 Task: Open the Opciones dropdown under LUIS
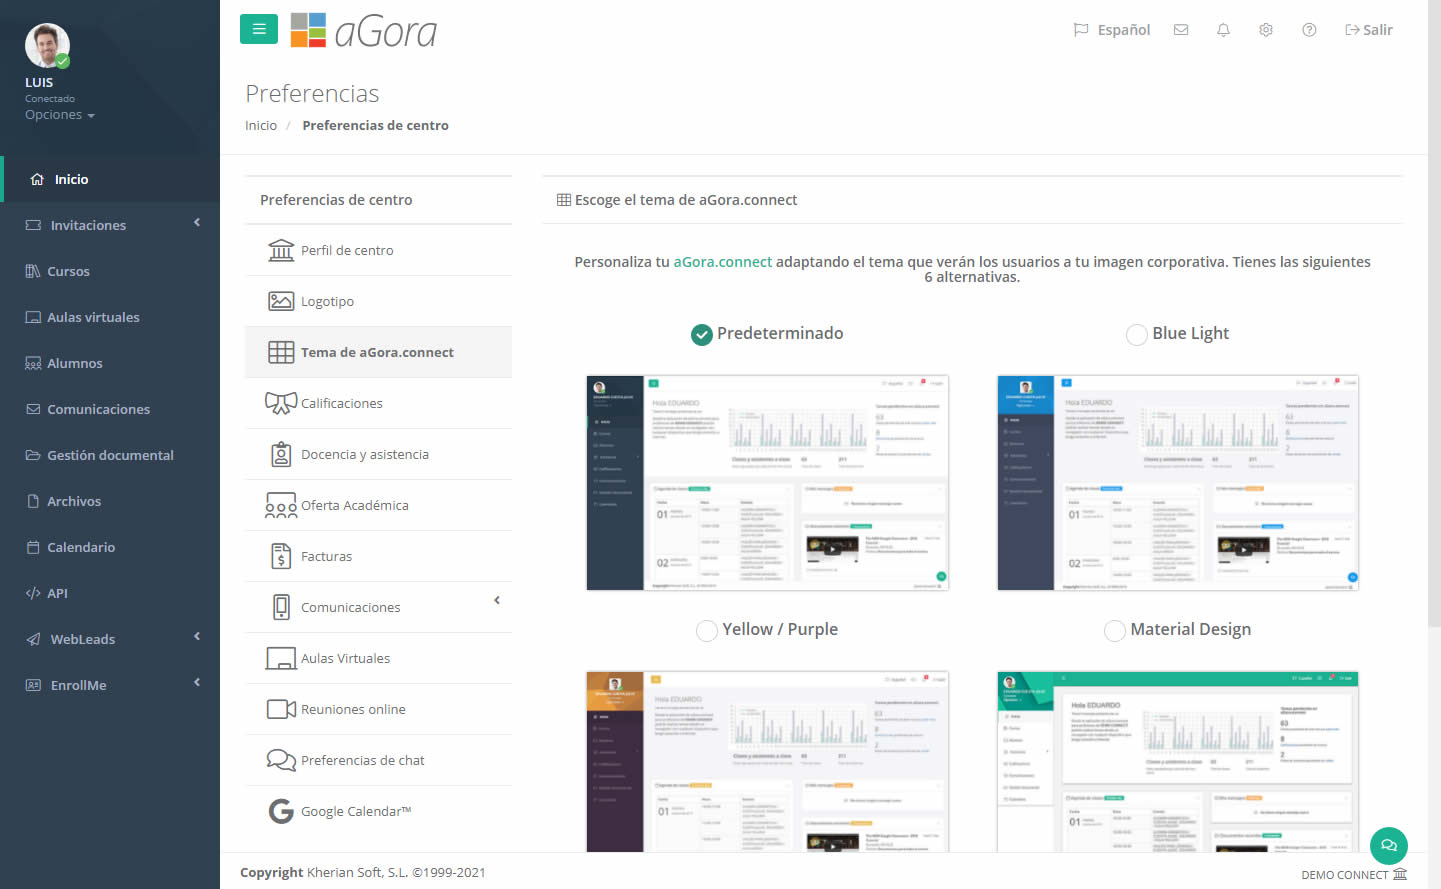coord(60,115)
